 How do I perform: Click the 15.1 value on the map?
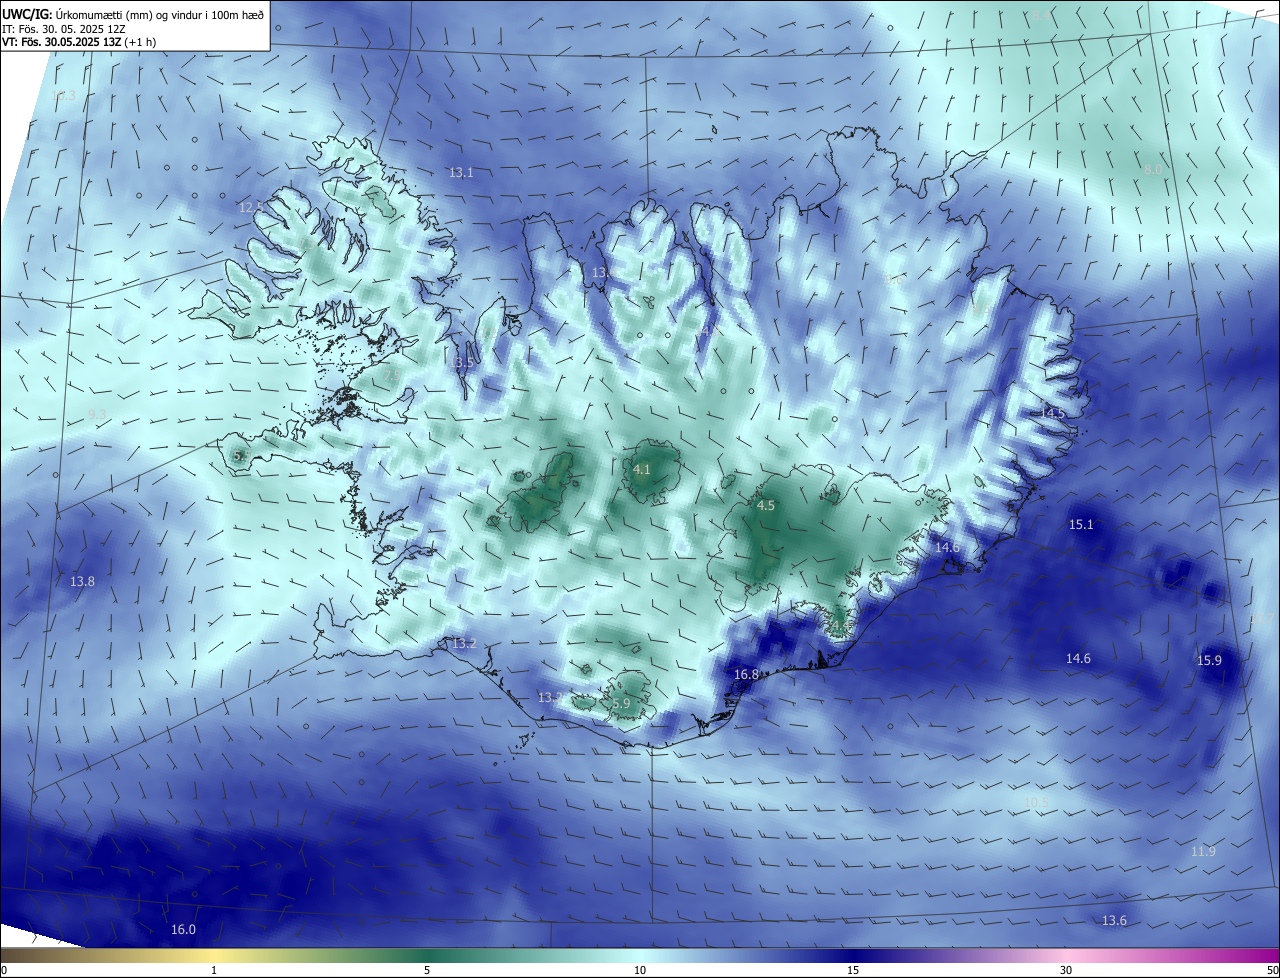(1082, 525)
